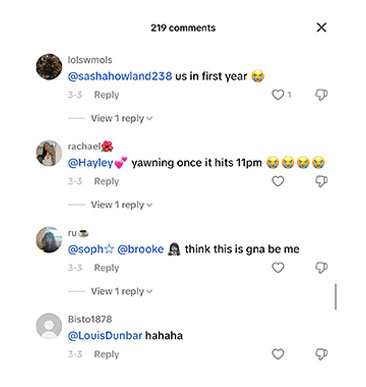Open lolswmols profile avatar
The width and height of the screenshot is (366, 387).
point(49,67)
